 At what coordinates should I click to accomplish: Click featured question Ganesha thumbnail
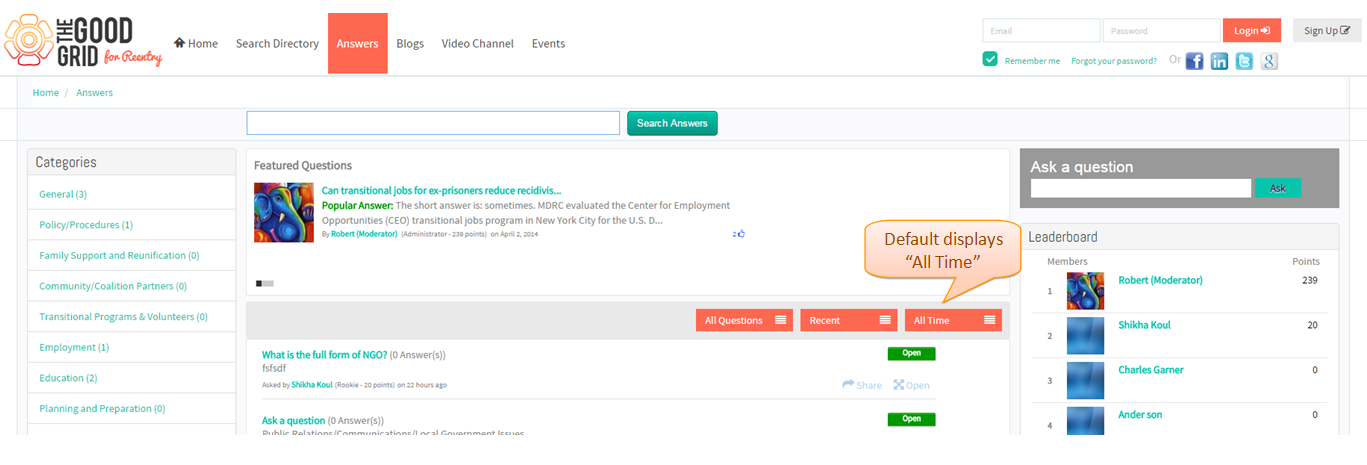[284, 212]
